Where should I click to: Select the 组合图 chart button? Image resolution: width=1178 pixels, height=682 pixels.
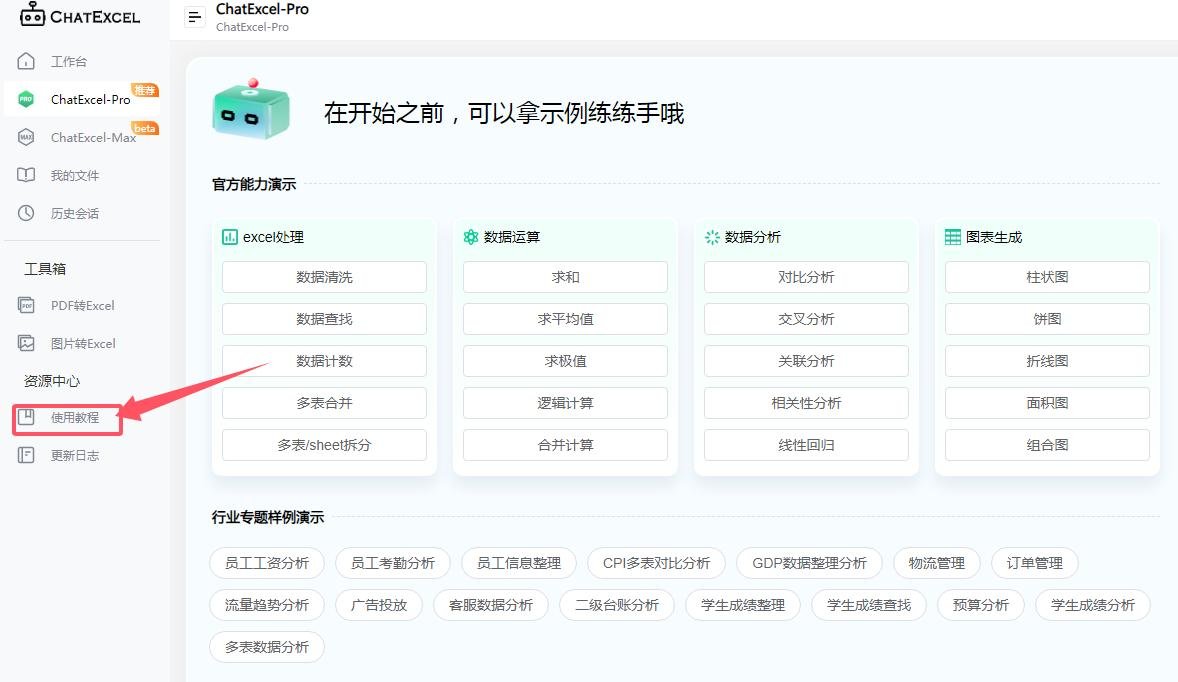click(1047, 445)
